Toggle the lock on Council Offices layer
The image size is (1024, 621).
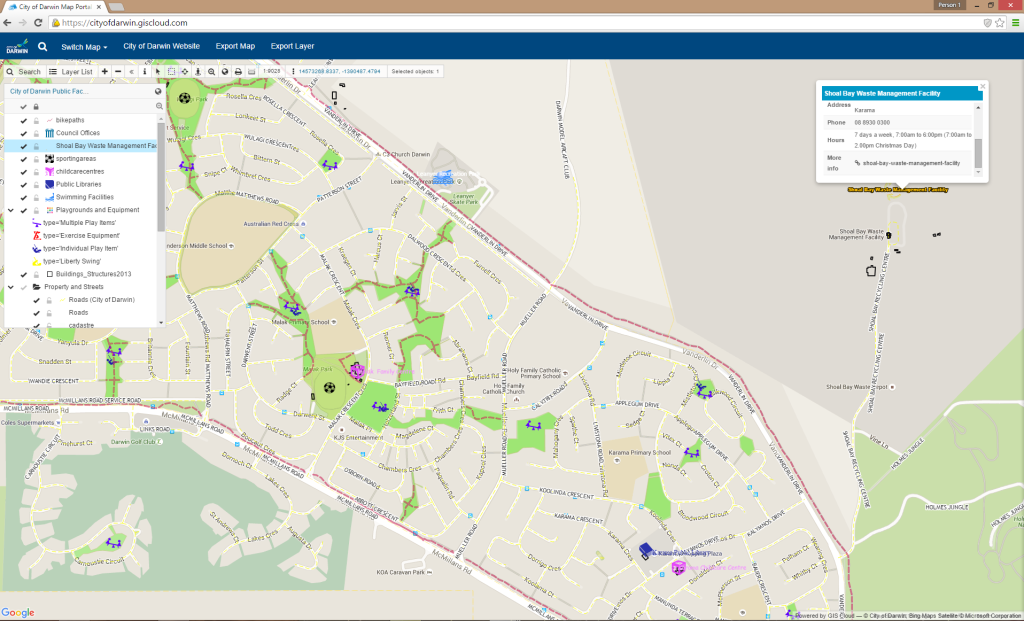click(36, 133)
